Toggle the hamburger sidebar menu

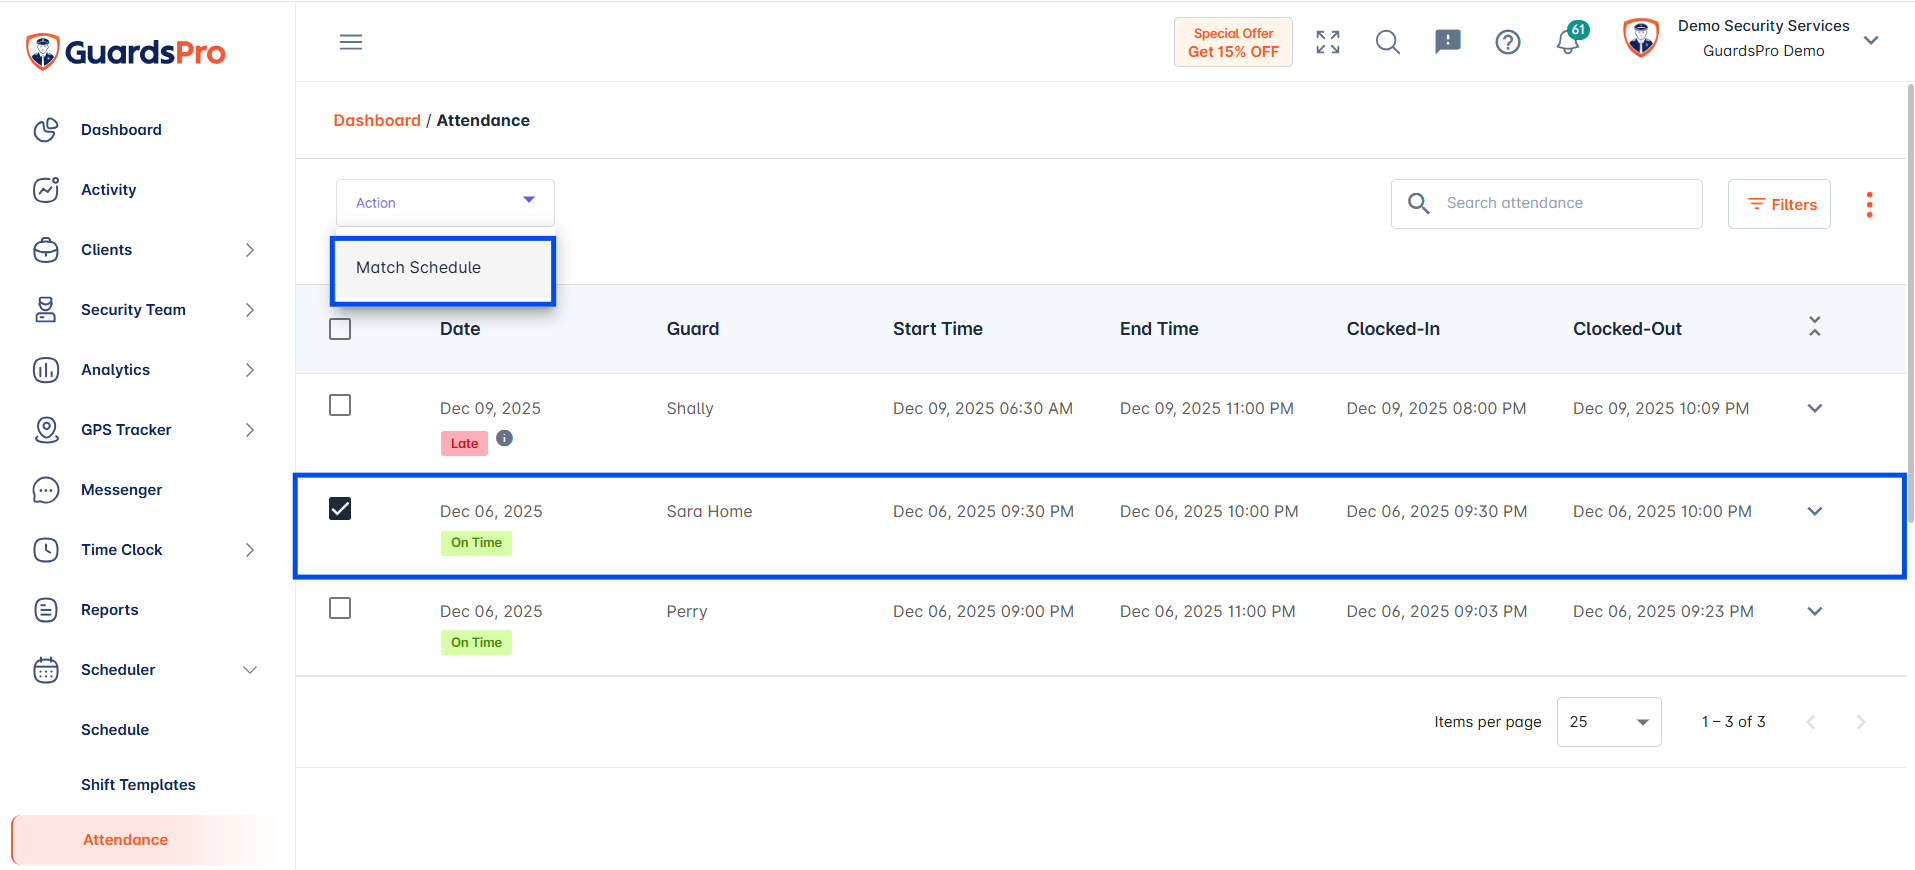point(351,42)
